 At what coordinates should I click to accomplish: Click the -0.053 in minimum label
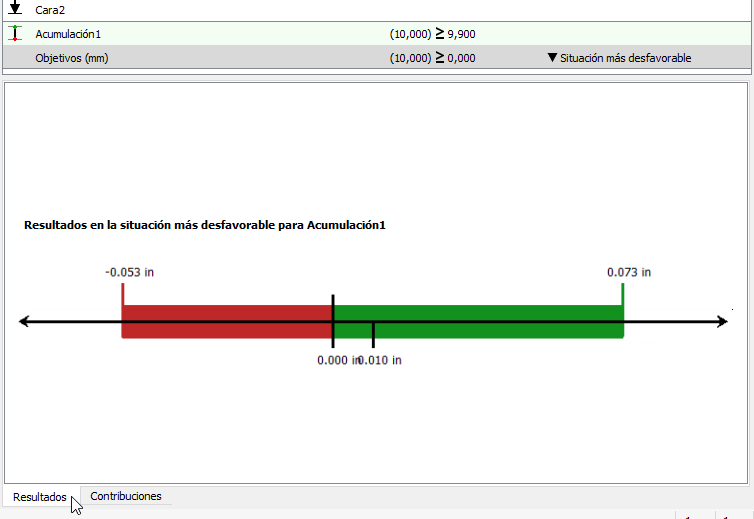[129, 272]
